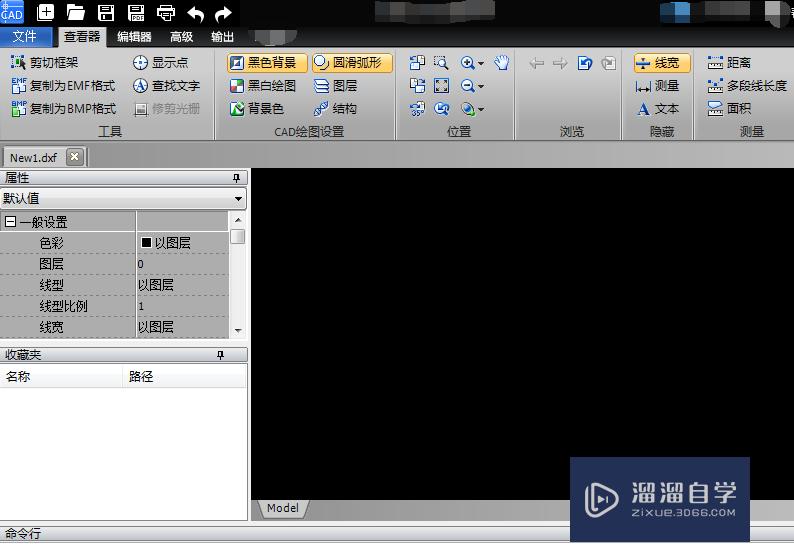Open the 图层 layers dialog
This screenshot has width=794, height=556.
[x=335, y=86]
